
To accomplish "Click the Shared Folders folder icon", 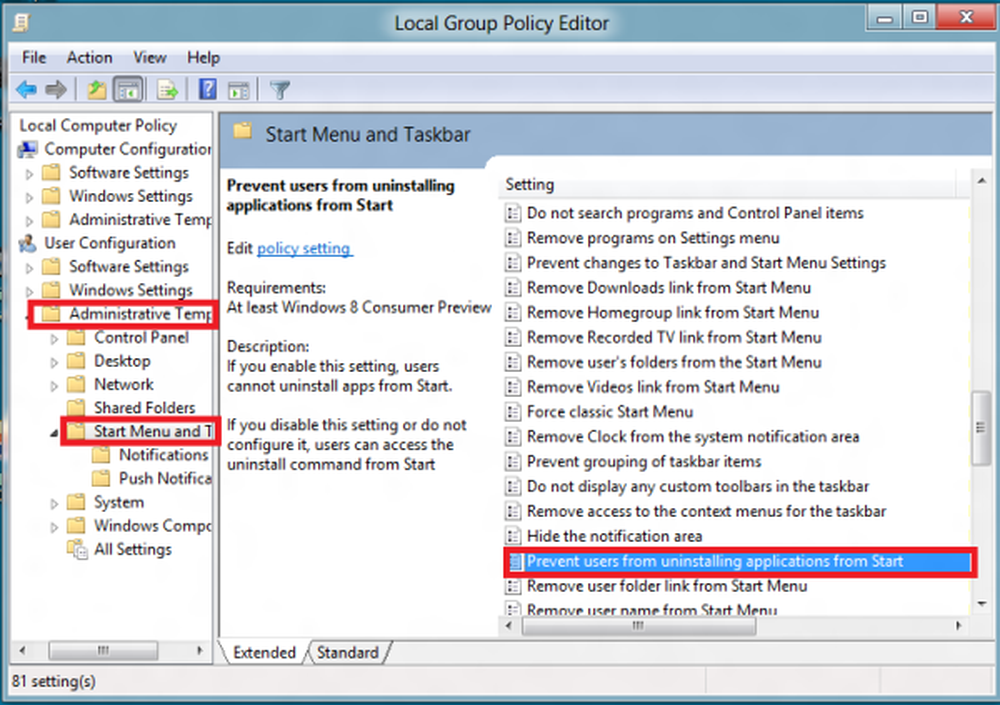I will point(76,408).
